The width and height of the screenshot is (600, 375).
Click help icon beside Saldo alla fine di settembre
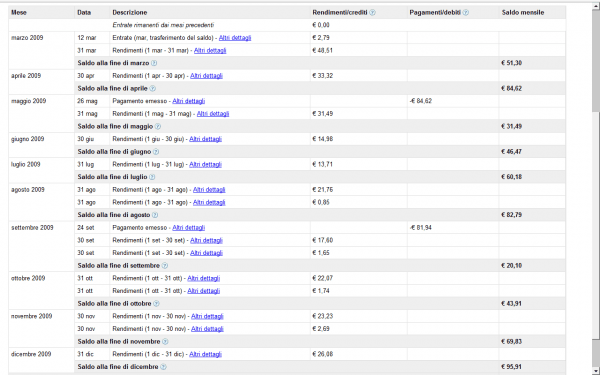165,266
